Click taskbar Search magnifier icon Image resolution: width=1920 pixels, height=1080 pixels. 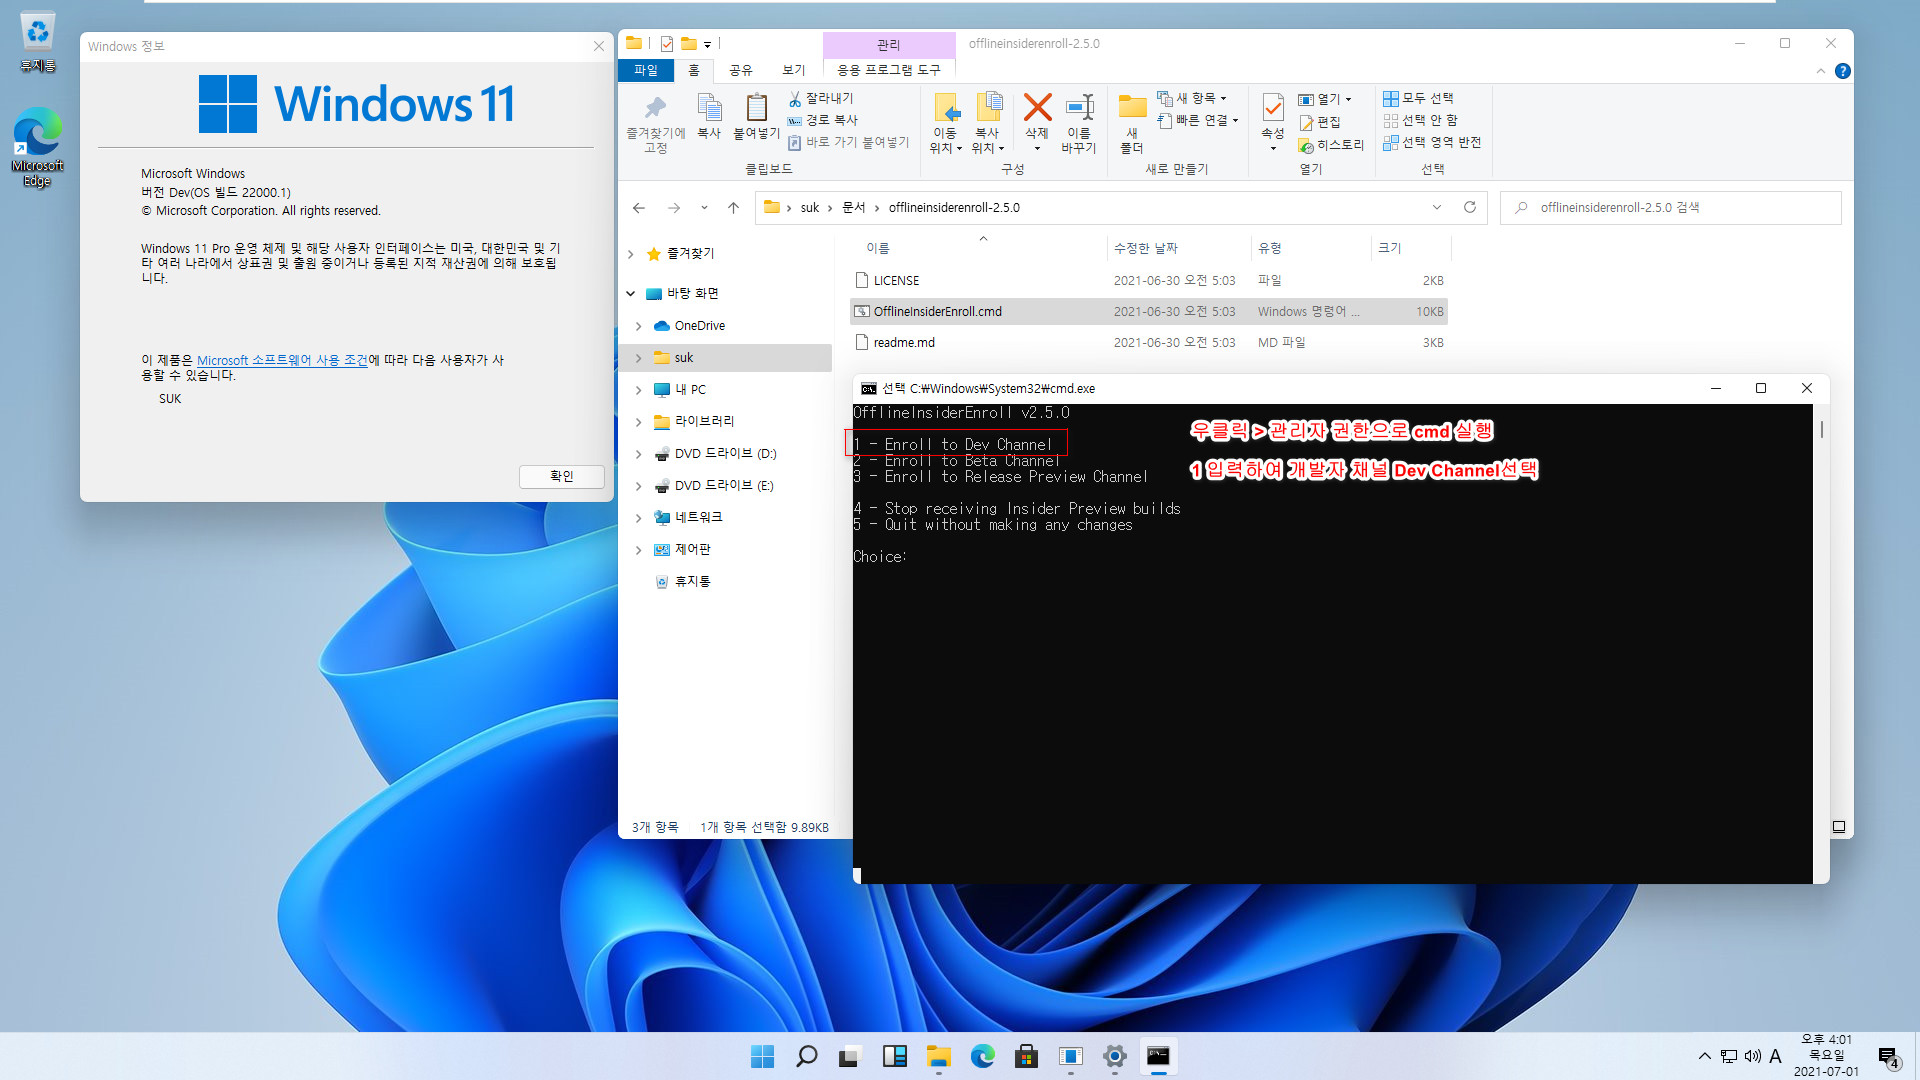(x=806, y=1056)
